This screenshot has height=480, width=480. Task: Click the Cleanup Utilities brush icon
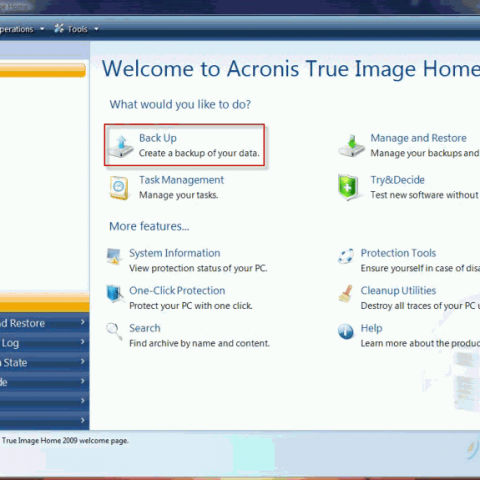[x=346, y=293]
